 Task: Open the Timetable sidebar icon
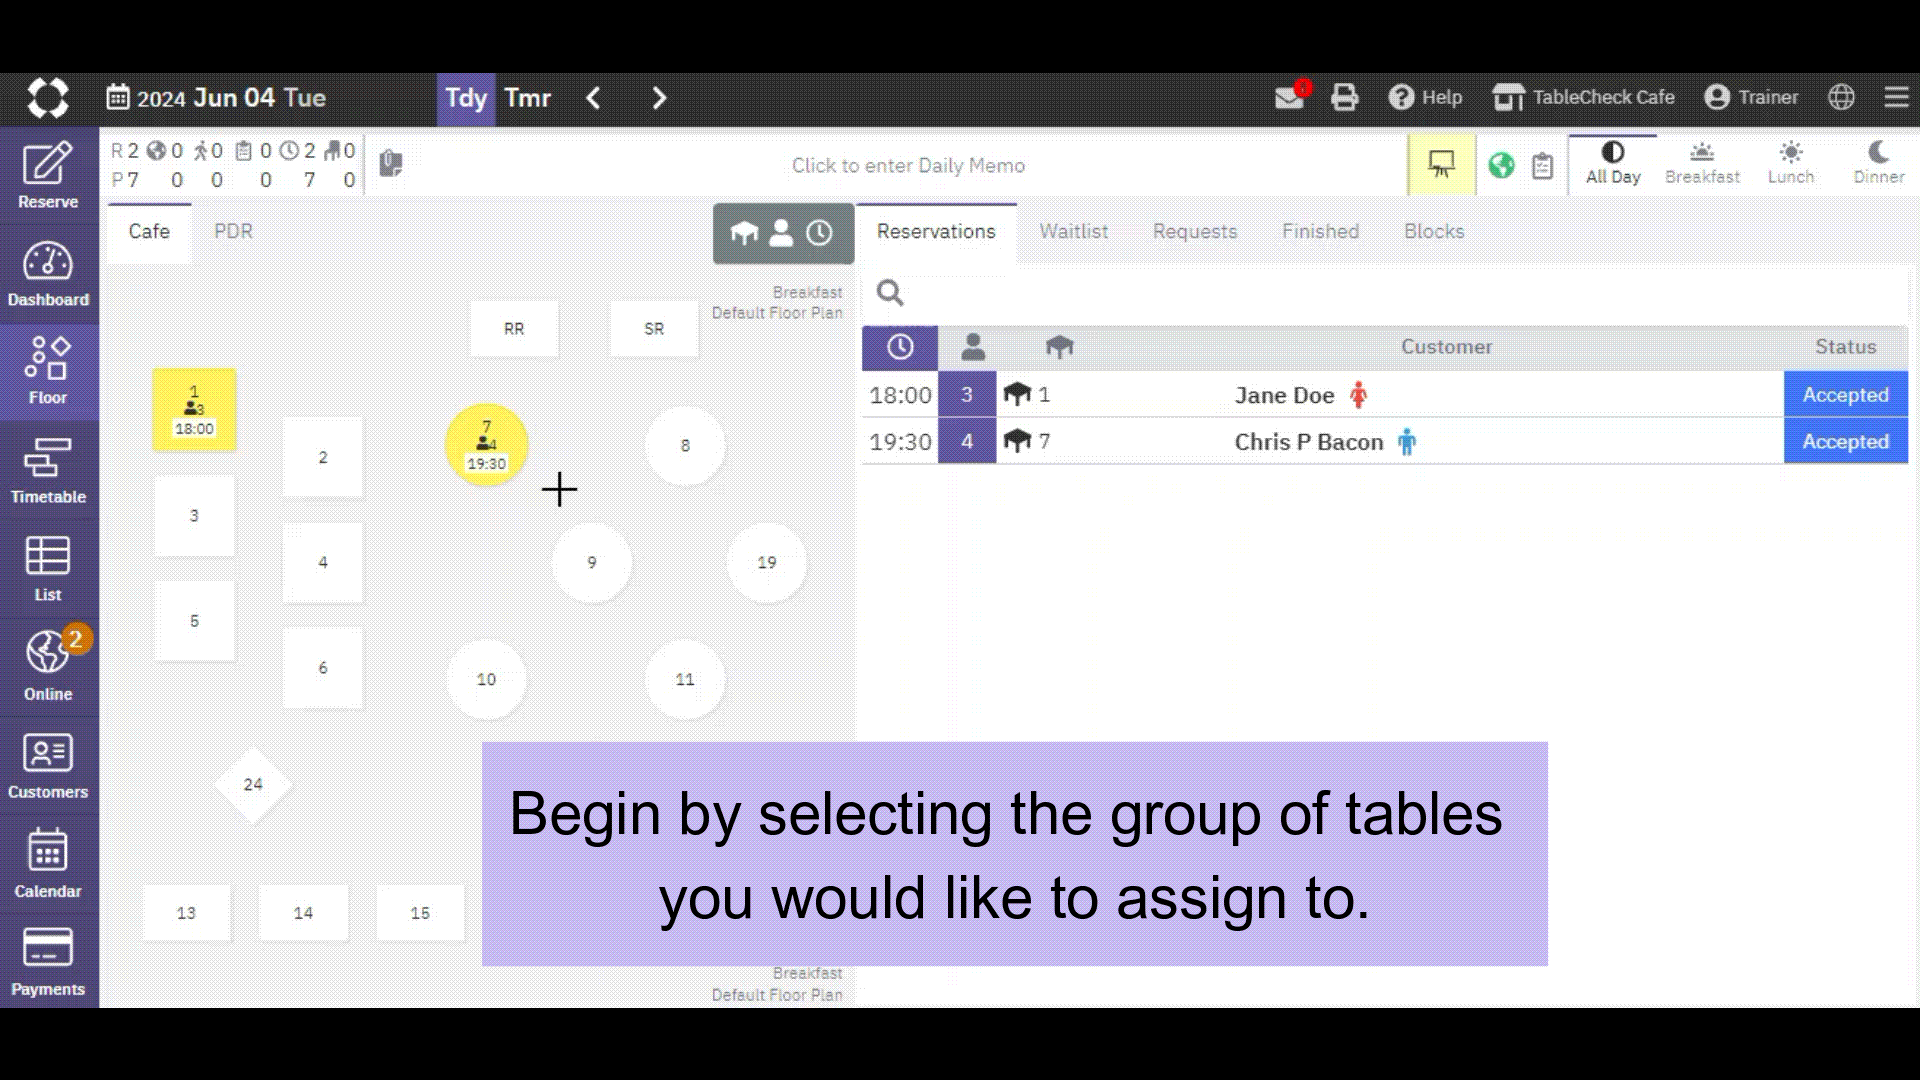[x=48, y=470]
